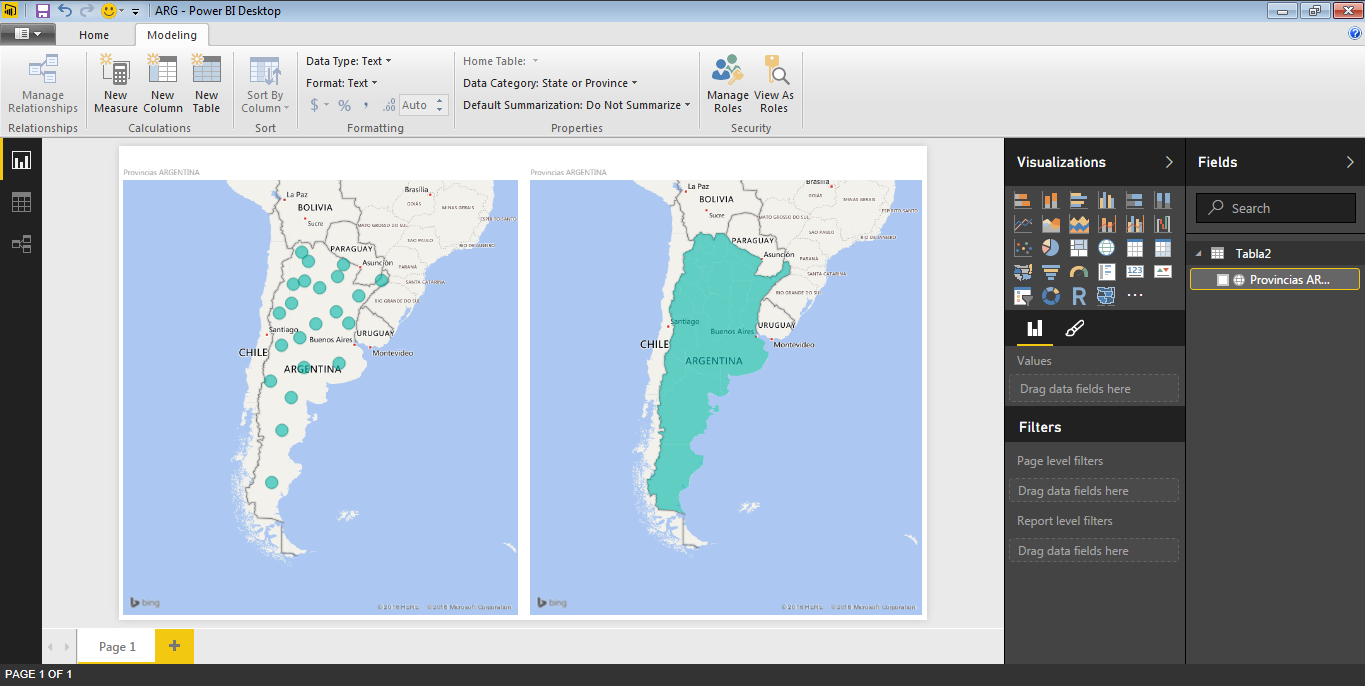Switch to Relationships view in left sidebar
Screen dimensions: 1365x686
pyautogui.click(x=21, y=243)
